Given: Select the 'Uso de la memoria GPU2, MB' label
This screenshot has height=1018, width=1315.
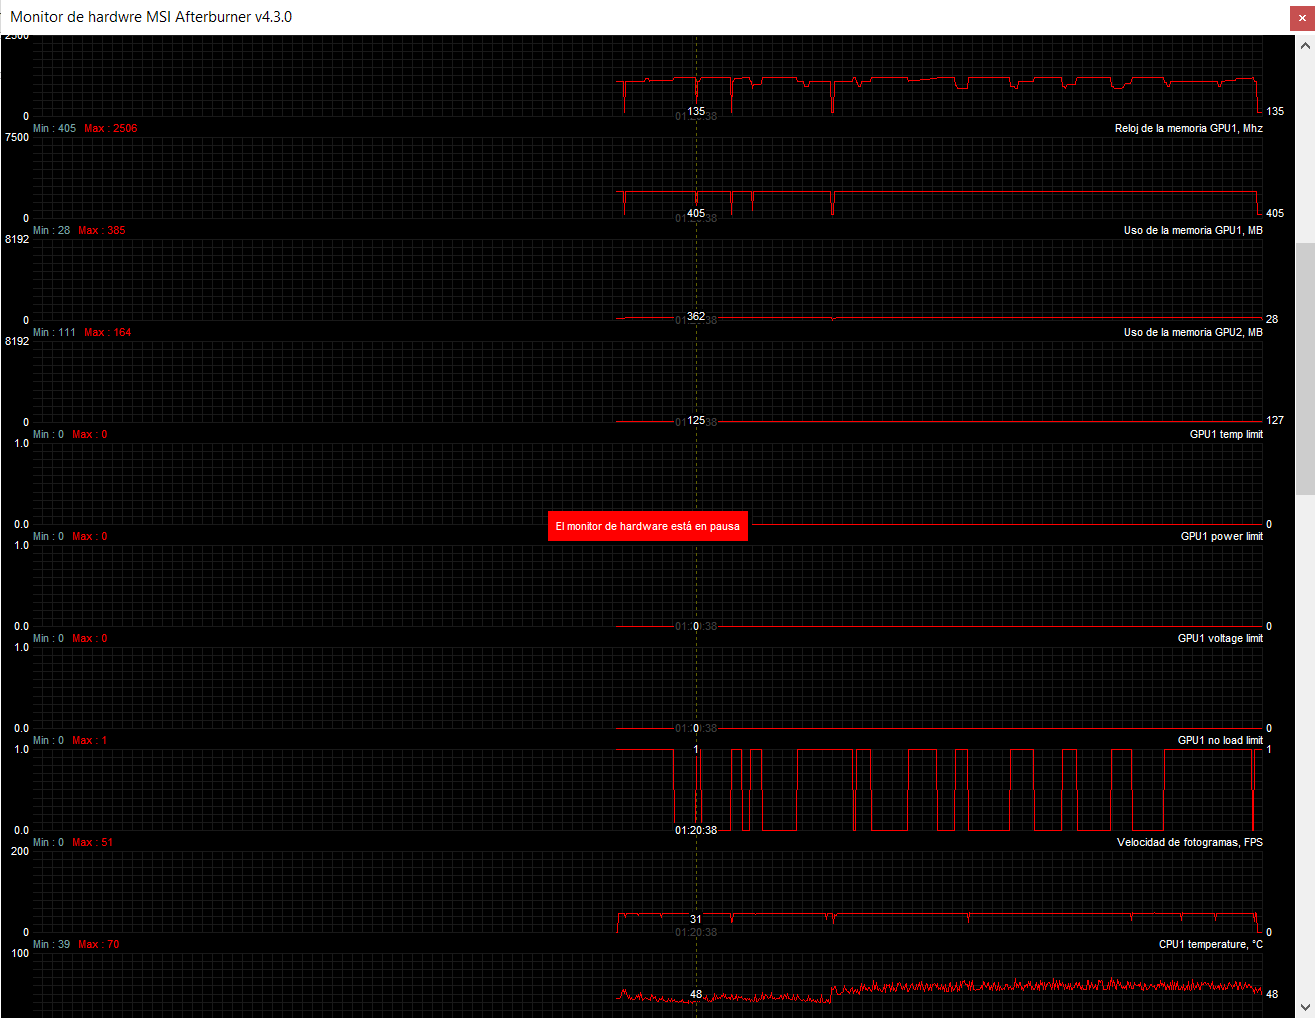Looking at the screenshot, I should click(x=1193, y=332).
